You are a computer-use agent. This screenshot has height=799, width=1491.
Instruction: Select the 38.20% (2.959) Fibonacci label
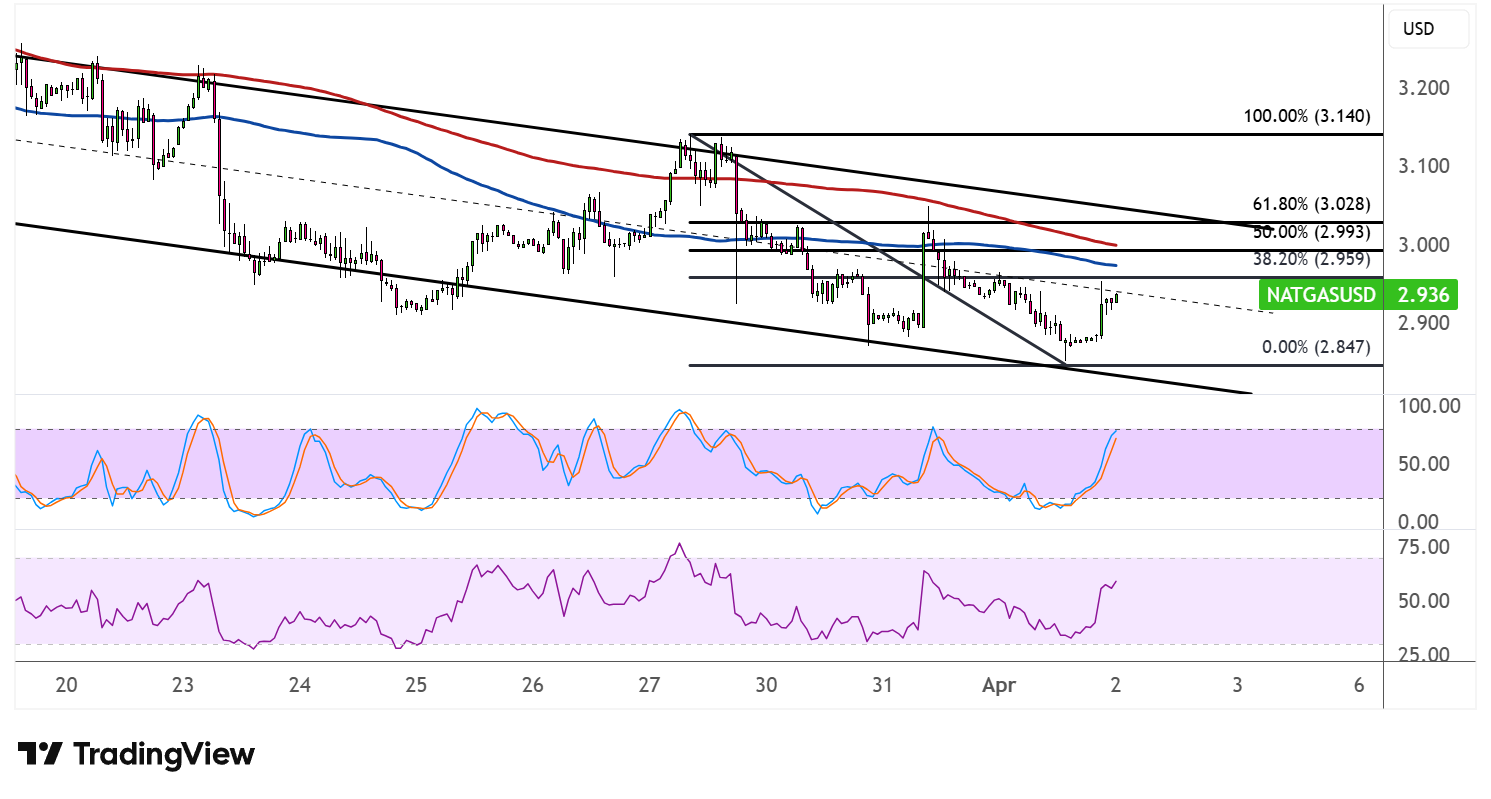point(1311,258)
